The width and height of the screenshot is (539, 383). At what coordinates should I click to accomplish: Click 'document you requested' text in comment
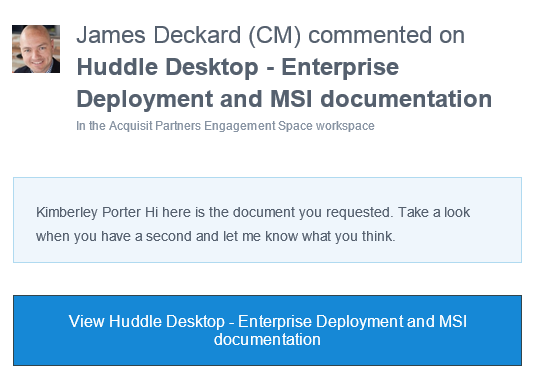[312, 212]
